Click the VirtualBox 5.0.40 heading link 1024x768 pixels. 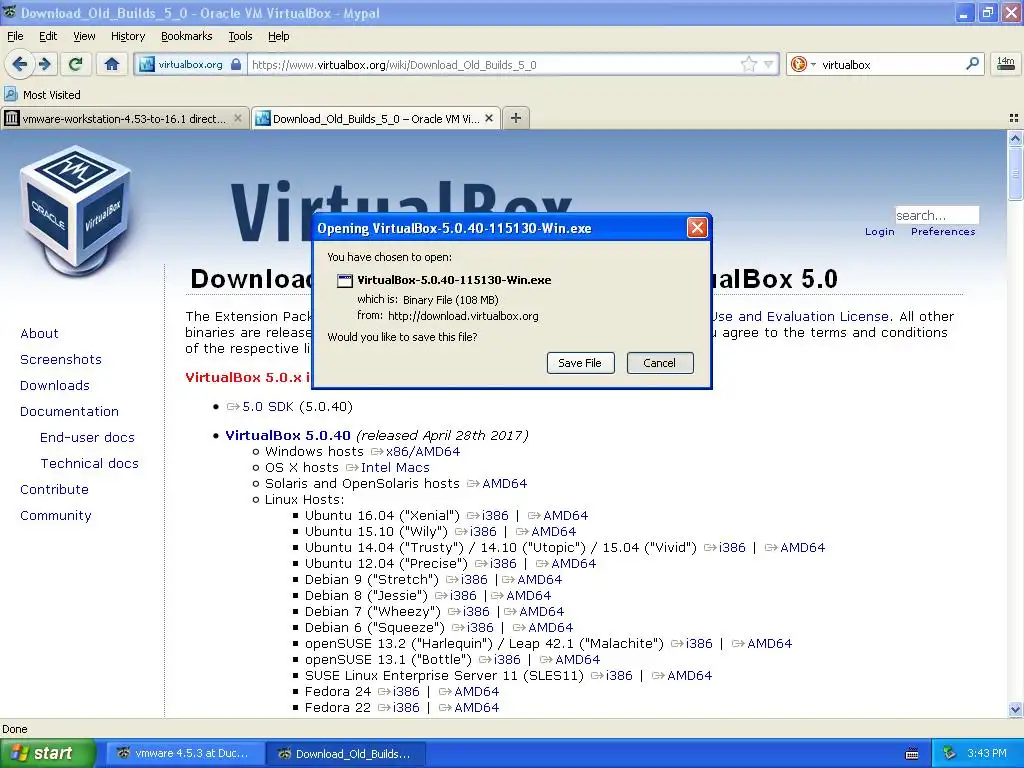tap(288, 436)
